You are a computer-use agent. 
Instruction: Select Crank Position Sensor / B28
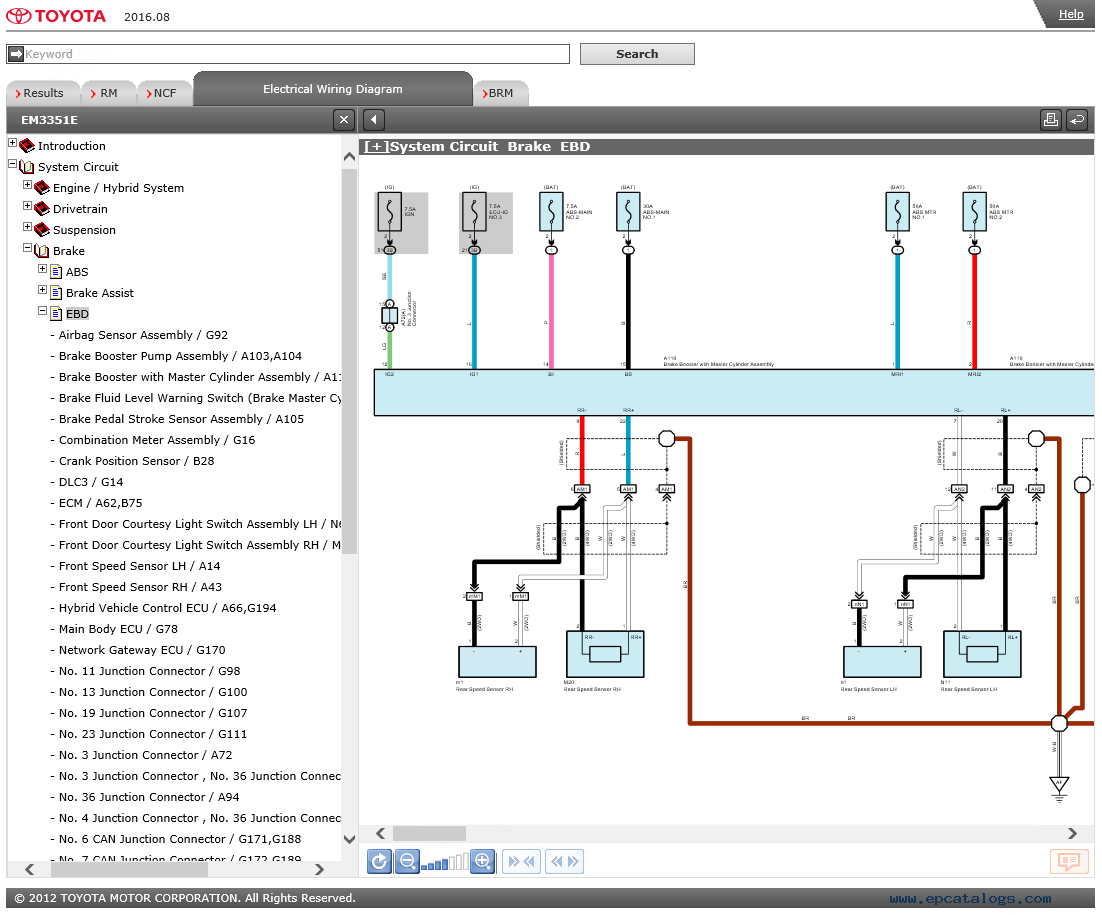tap(137, 461)
